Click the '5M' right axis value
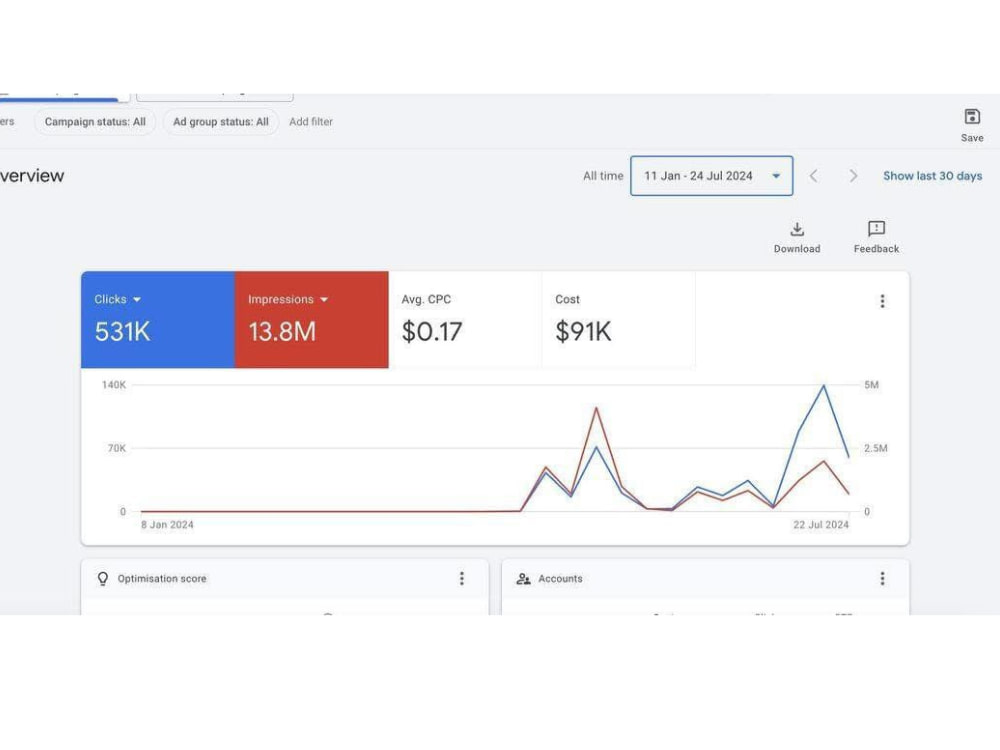 [x=871, y=385]
